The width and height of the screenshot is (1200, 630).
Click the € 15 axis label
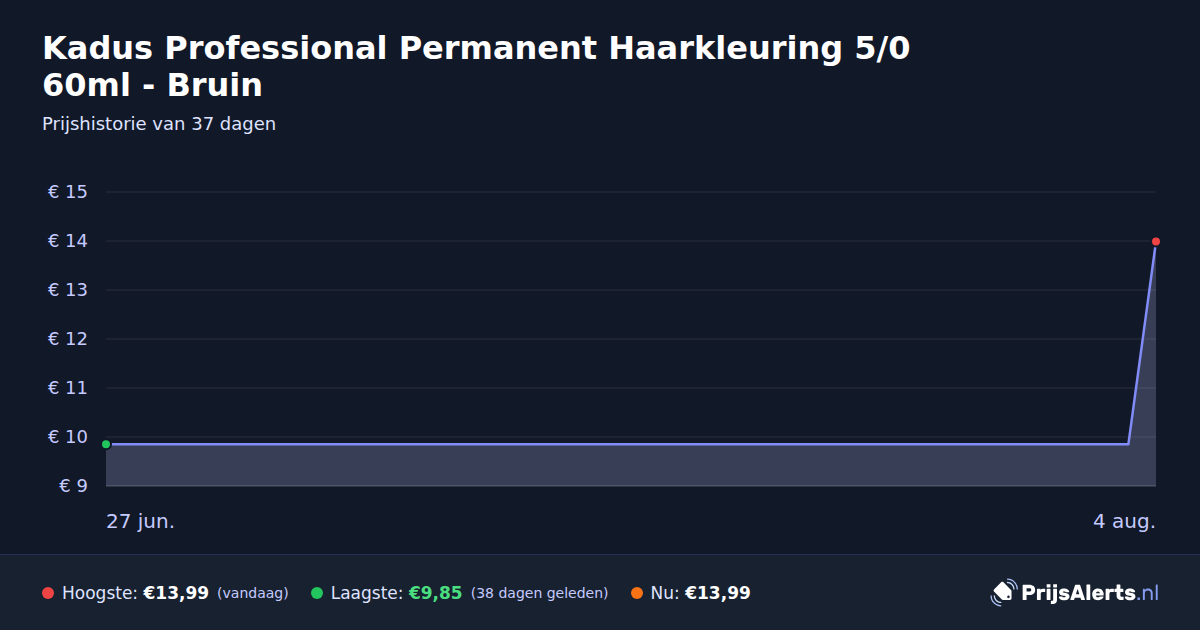[x=68, y=192]
